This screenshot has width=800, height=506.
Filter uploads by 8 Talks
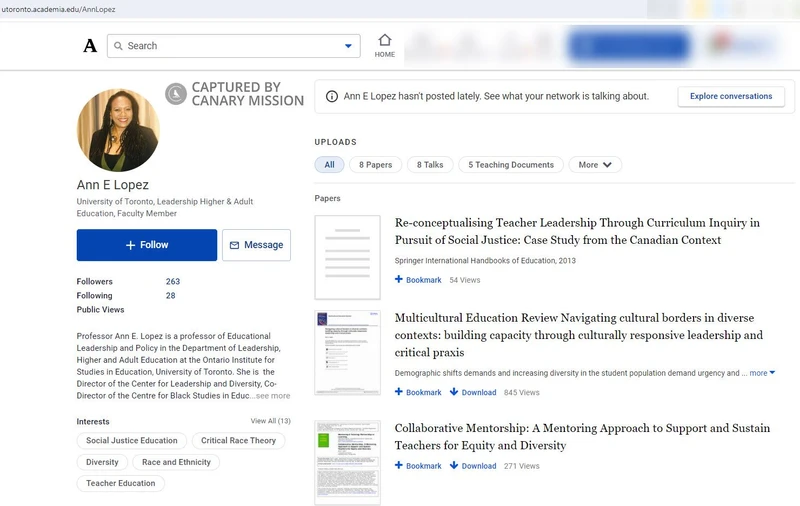pos(430,165)
